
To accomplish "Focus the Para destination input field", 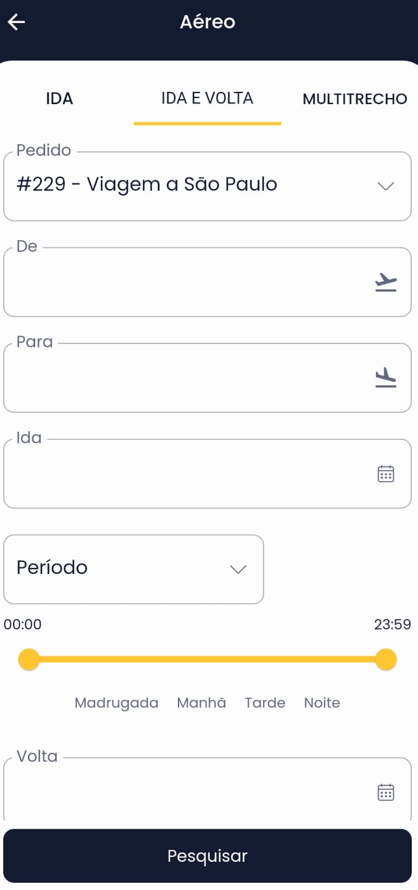I will tap(207, 377).
